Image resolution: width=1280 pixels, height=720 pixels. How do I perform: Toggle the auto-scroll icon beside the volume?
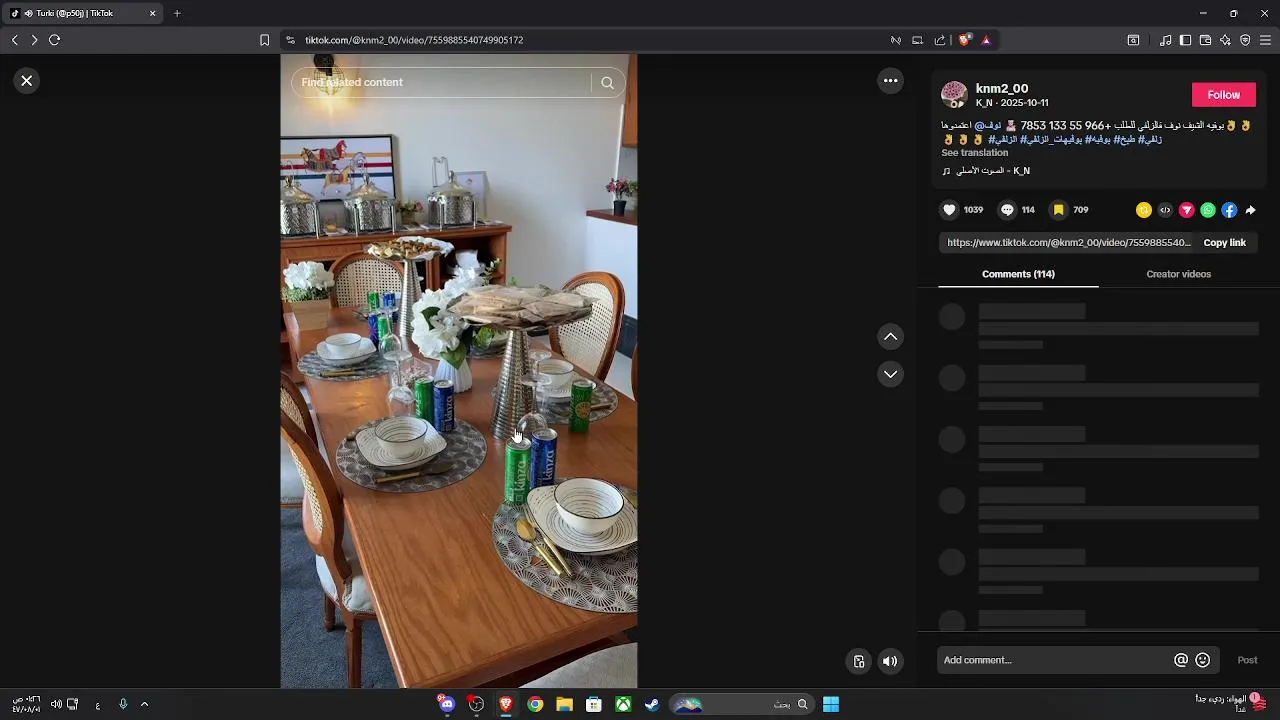tap(859, 661)
